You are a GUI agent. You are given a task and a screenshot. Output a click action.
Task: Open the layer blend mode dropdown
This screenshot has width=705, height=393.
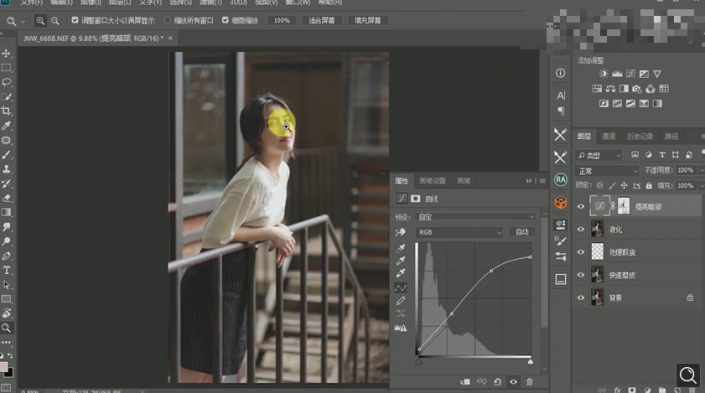click(x=607, y=171)
